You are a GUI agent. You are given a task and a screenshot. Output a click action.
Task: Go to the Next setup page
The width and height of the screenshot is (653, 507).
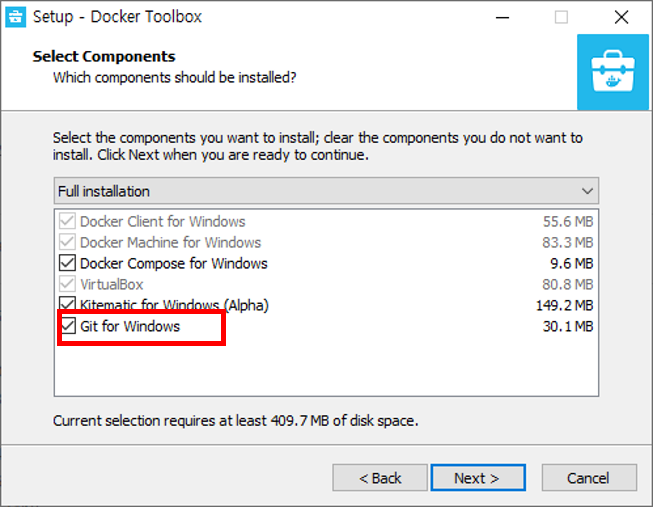478,478
